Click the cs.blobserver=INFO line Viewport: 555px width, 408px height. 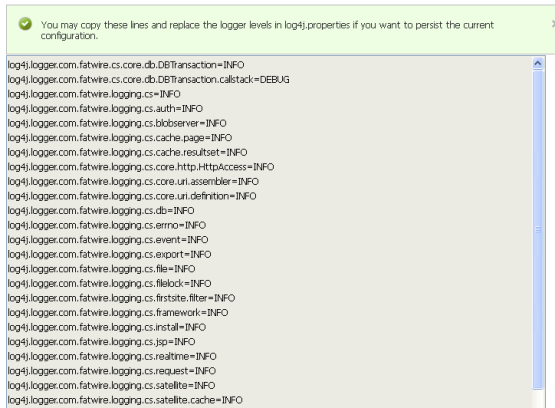click(117, 123)
